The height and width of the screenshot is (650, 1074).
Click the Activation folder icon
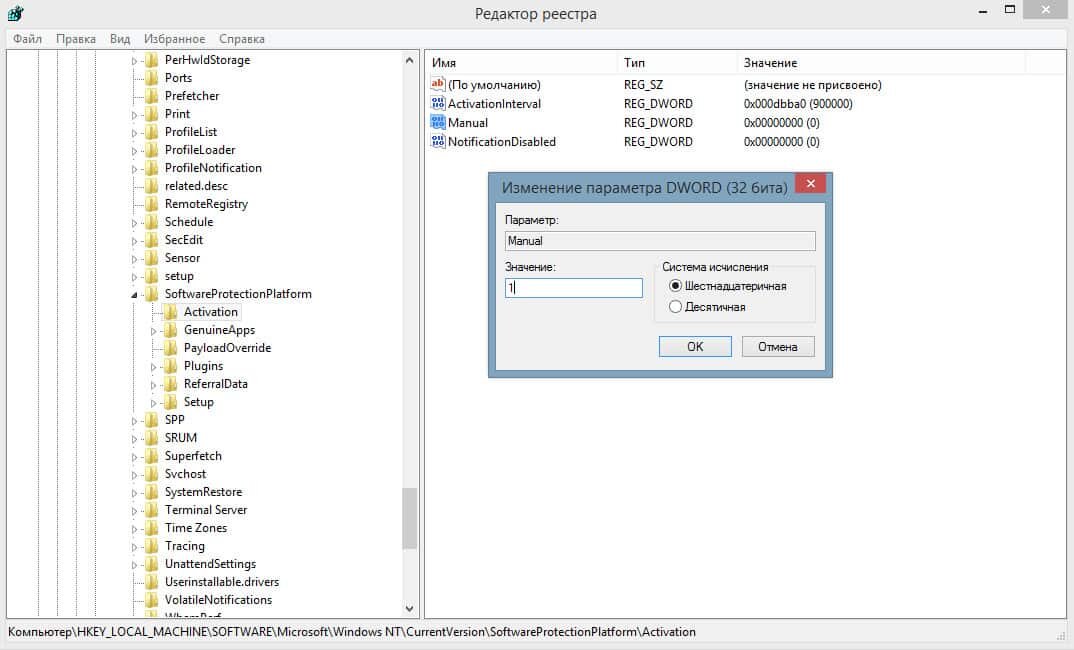coord(171,312)
